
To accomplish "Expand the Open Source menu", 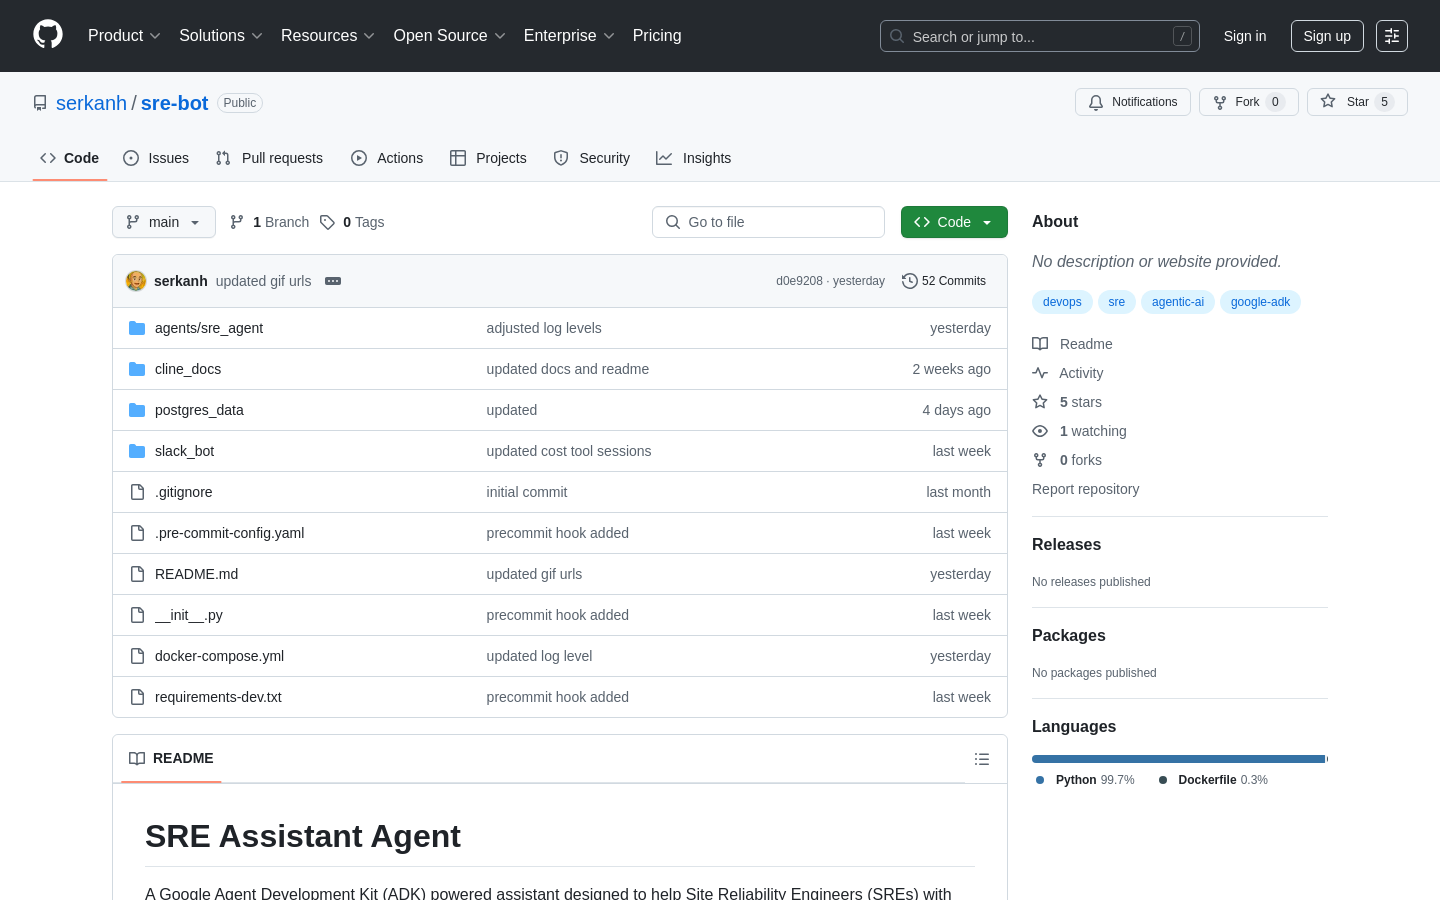I will (450, 36).
